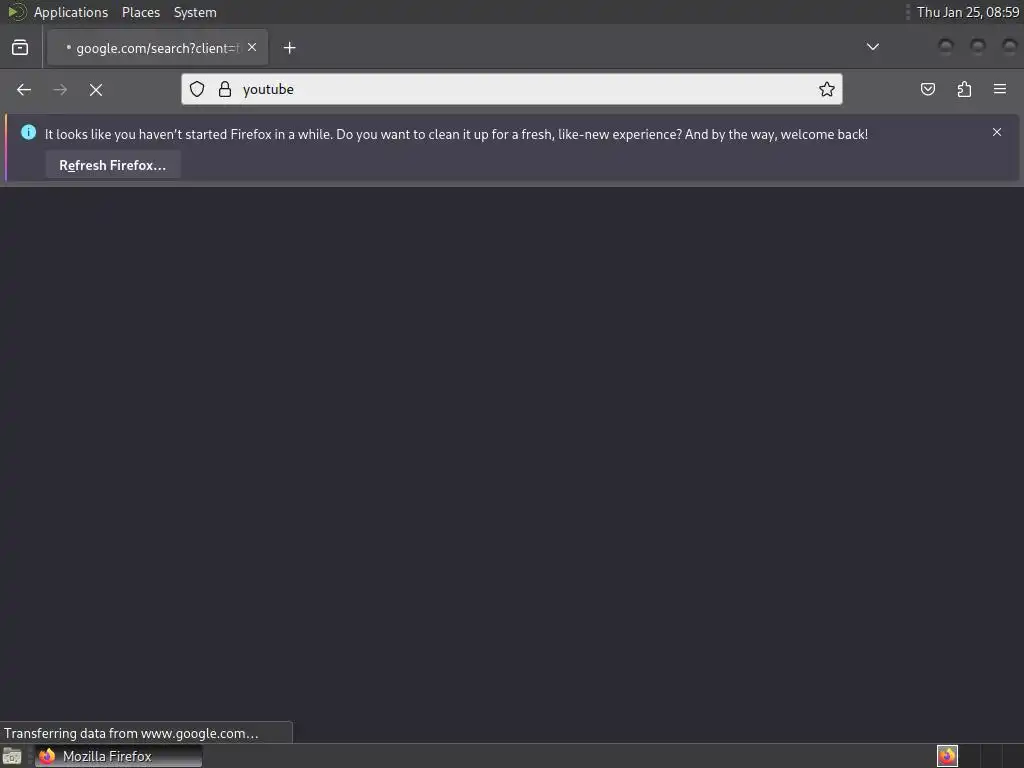Go back using the back arrow
1024x768 pixels.
[24, 89]
